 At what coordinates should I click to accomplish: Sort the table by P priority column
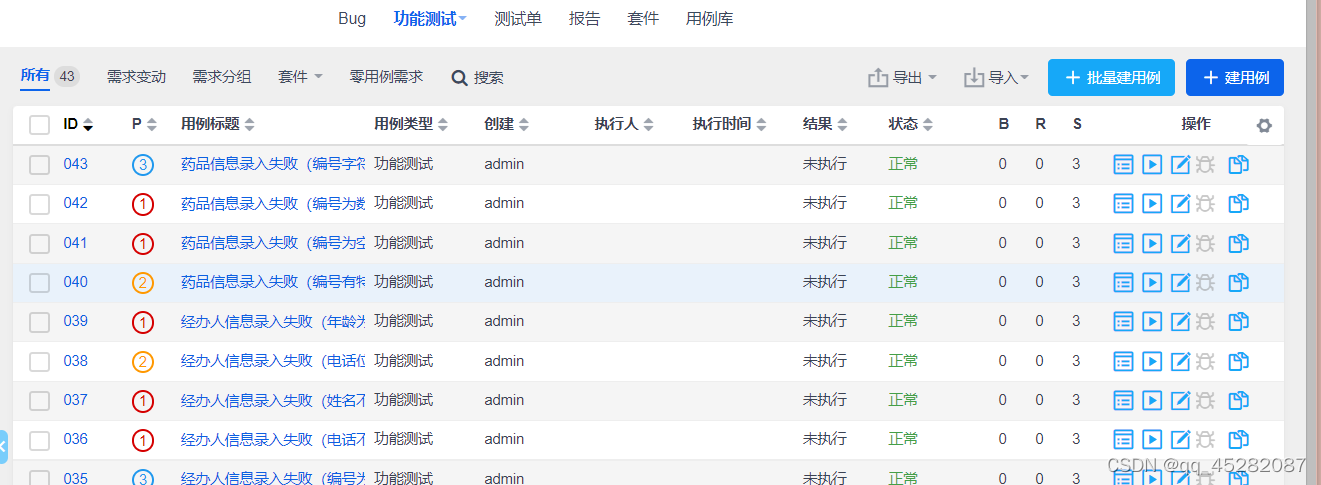[144, 124]
